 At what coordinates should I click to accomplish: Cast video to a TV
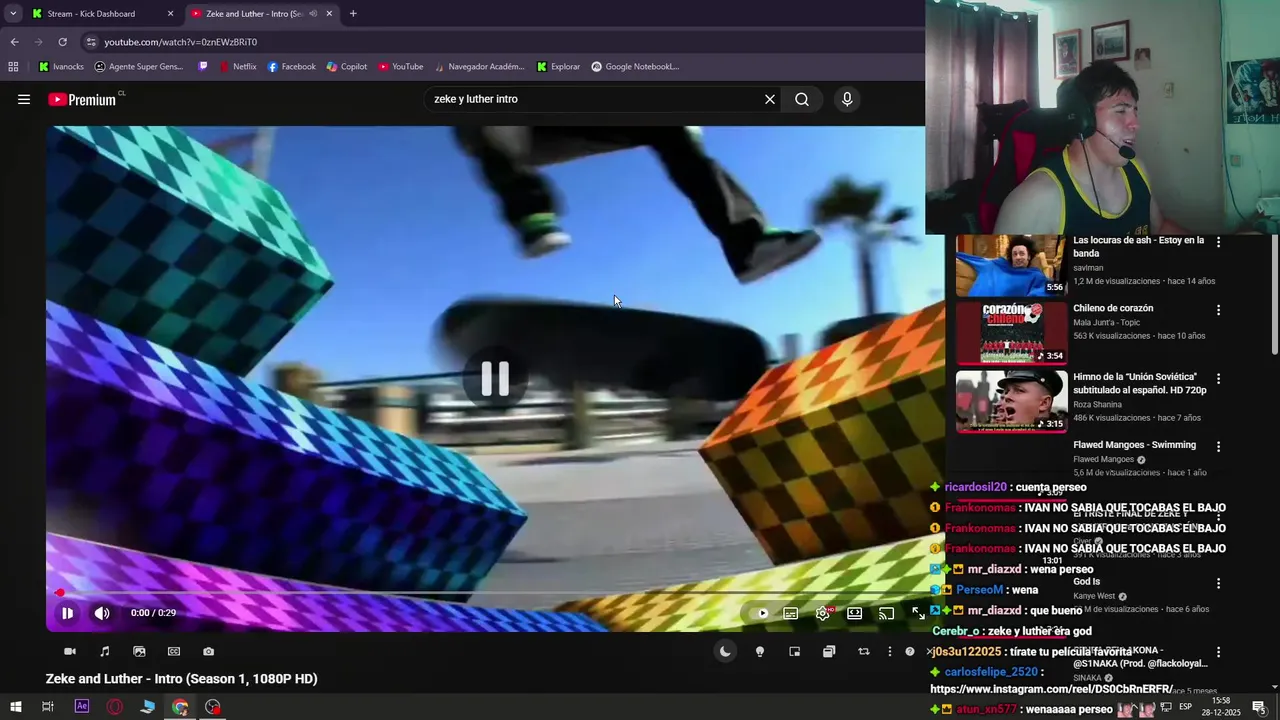(887, 613)
